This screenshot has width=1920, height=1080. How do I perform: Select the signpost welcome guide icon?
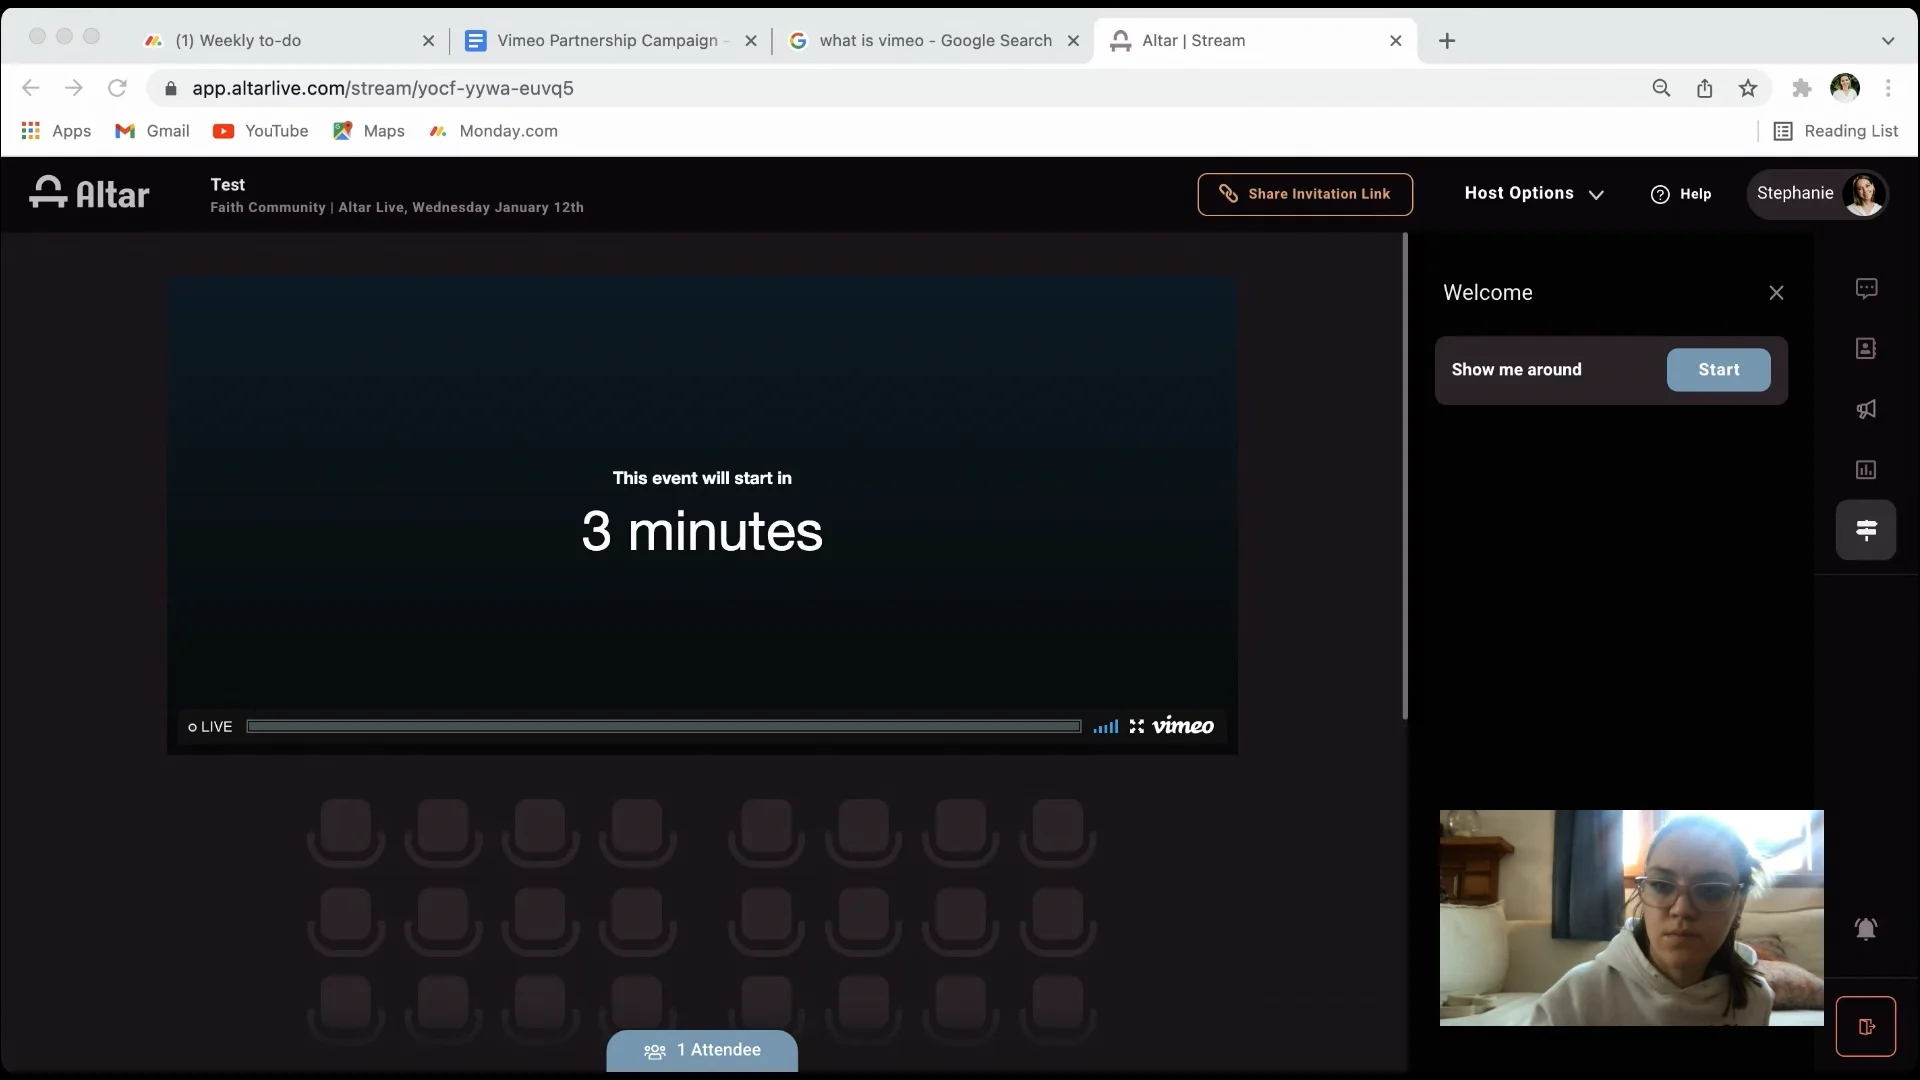pos(1866,530)
